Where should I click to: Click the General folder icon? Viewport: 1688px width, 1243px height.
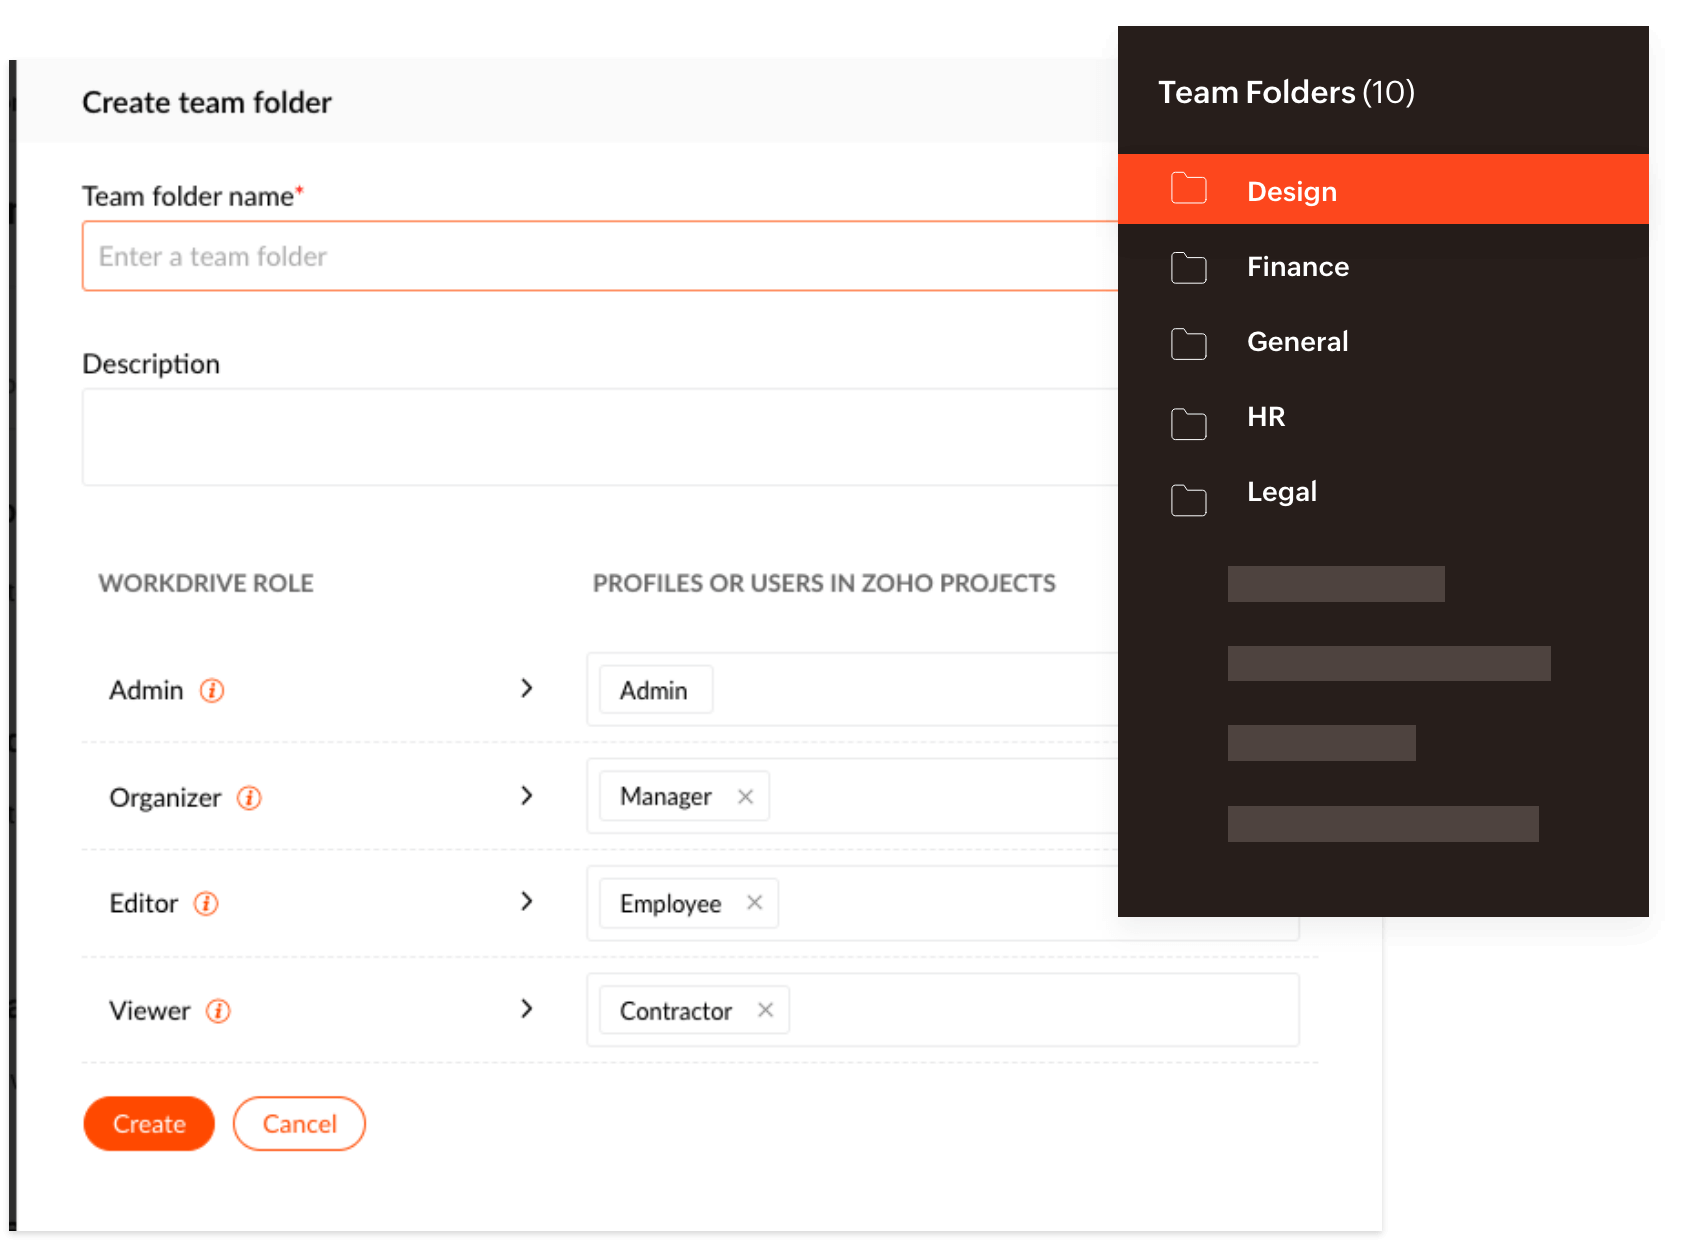click(x=1188, y=343)
